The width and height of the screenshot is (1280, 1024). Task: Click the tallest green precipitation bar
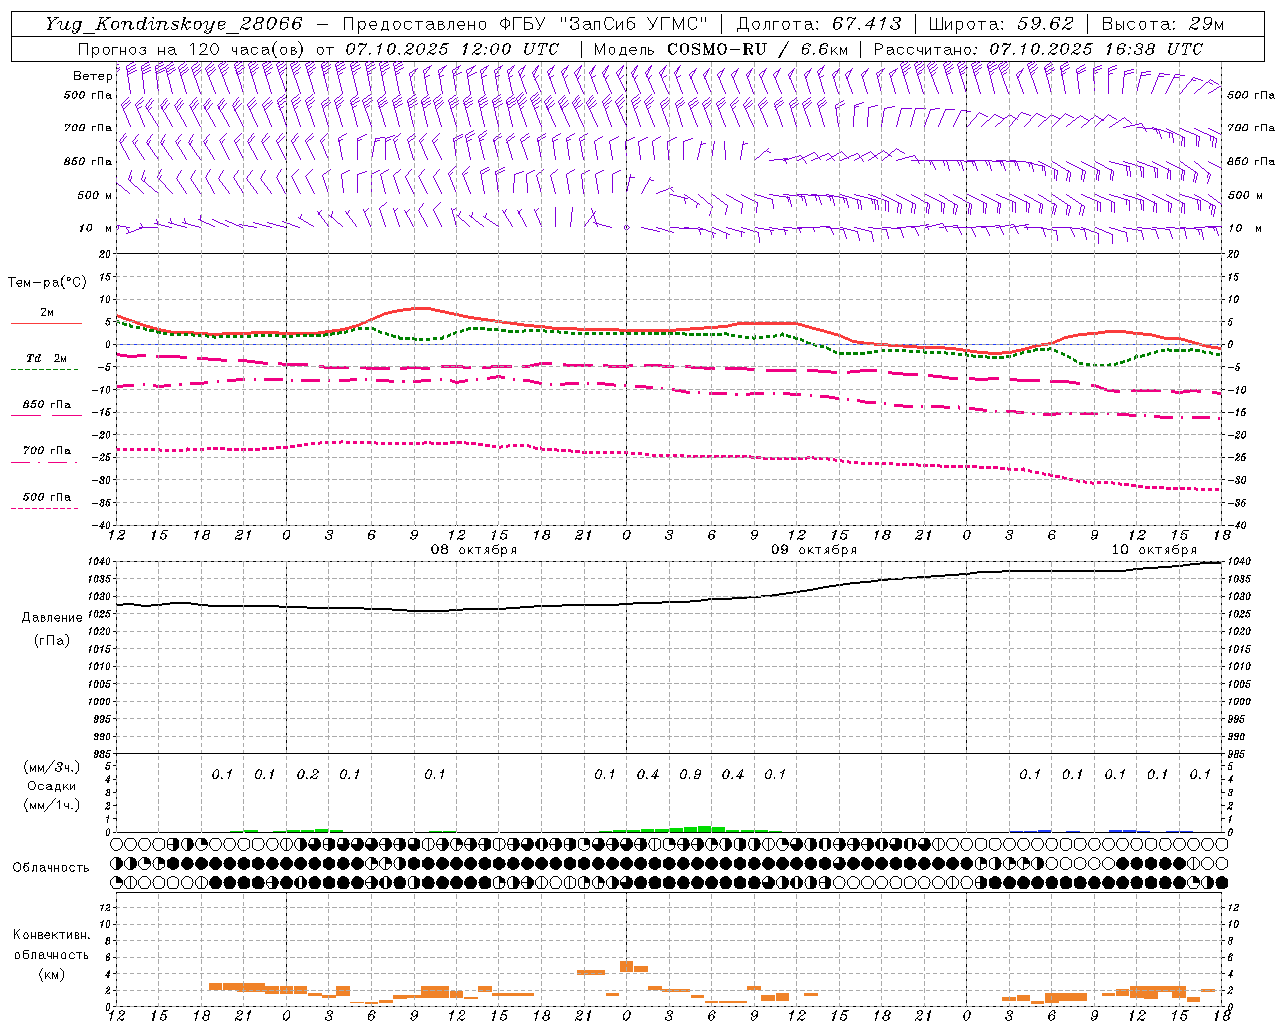[x=705, y=829]
